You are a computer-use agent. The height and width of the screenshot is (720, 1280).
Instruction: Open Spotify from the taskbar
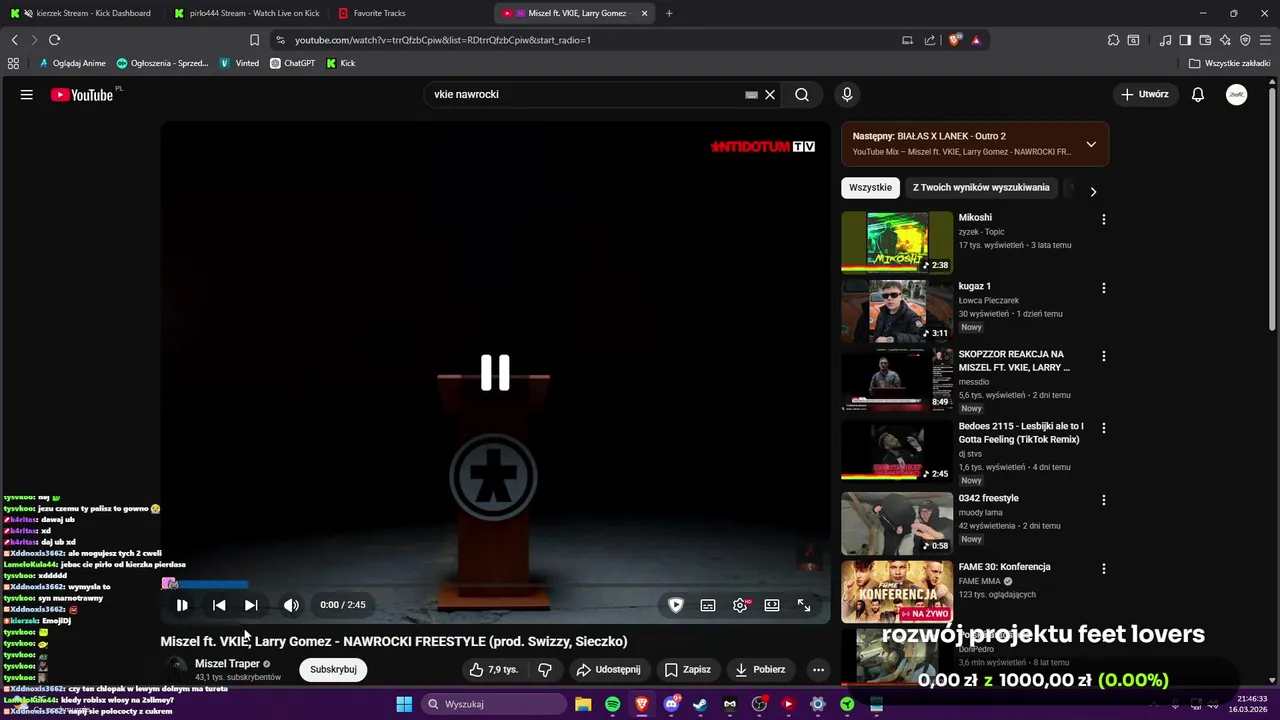(x=612, y=704)
